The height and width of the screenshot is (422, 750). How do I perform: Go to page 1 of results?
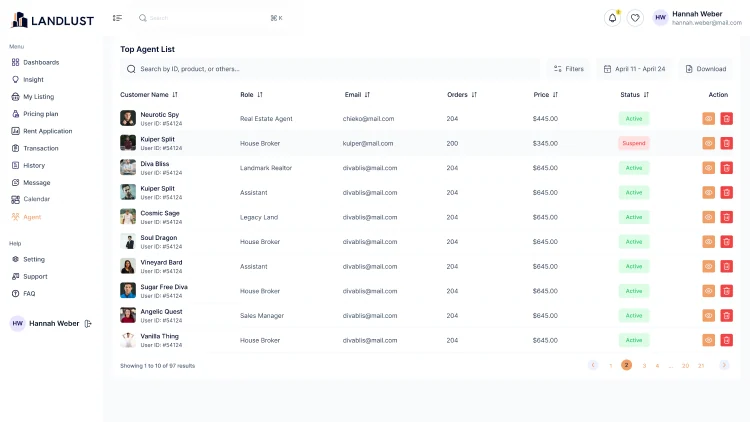611,366
